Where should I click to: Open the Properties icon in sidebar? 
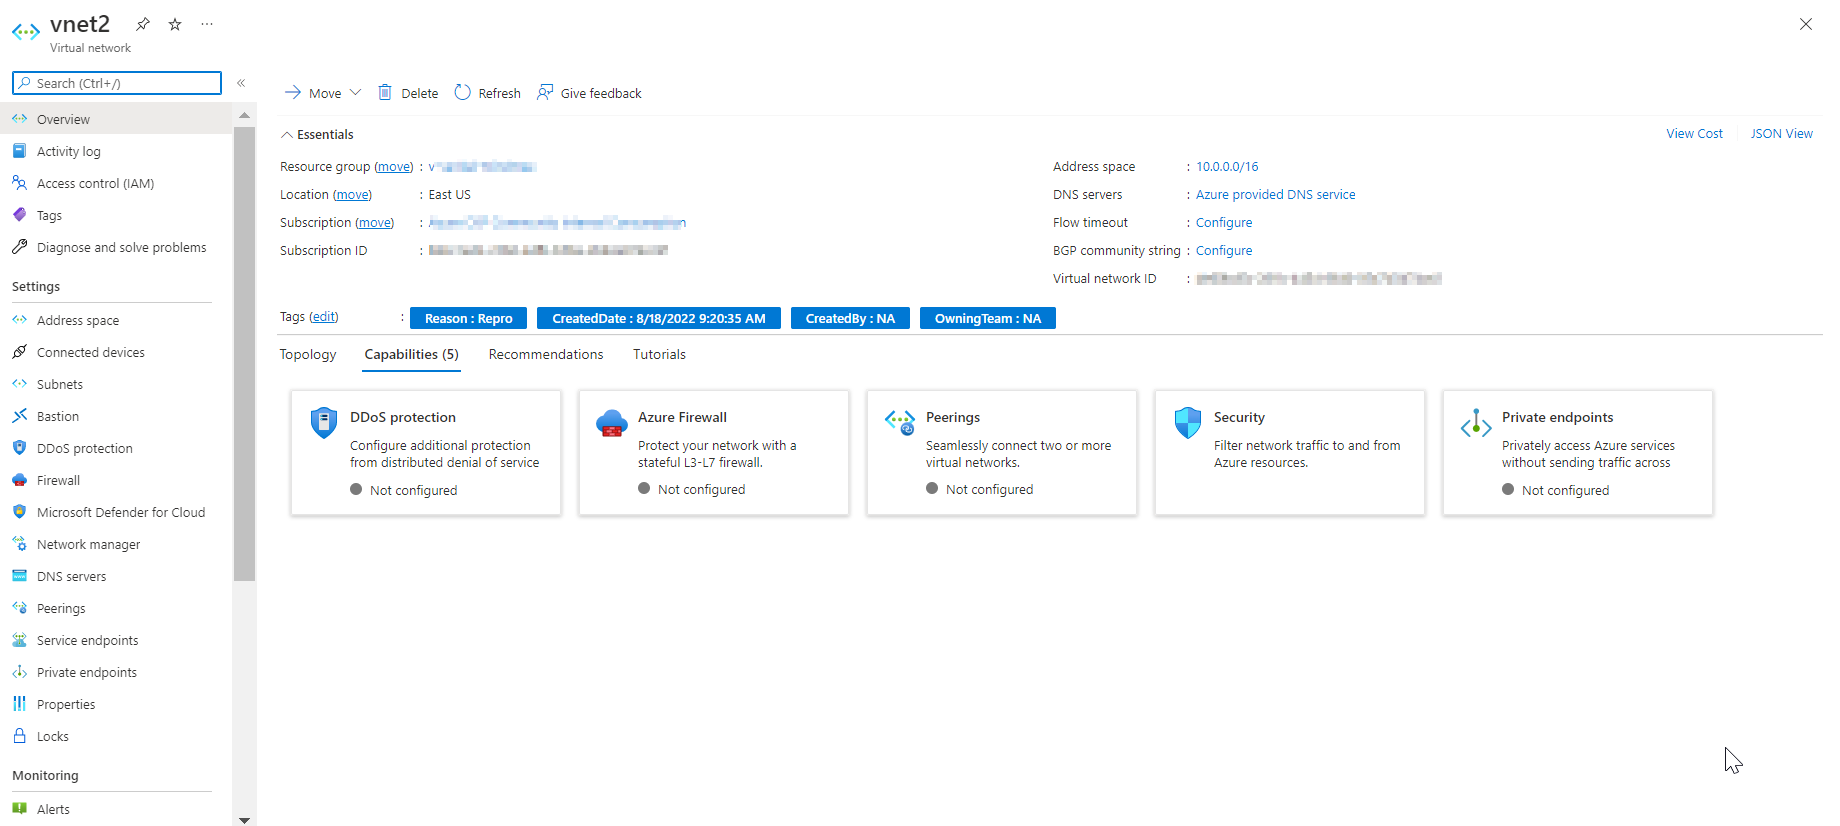[19, 704]
